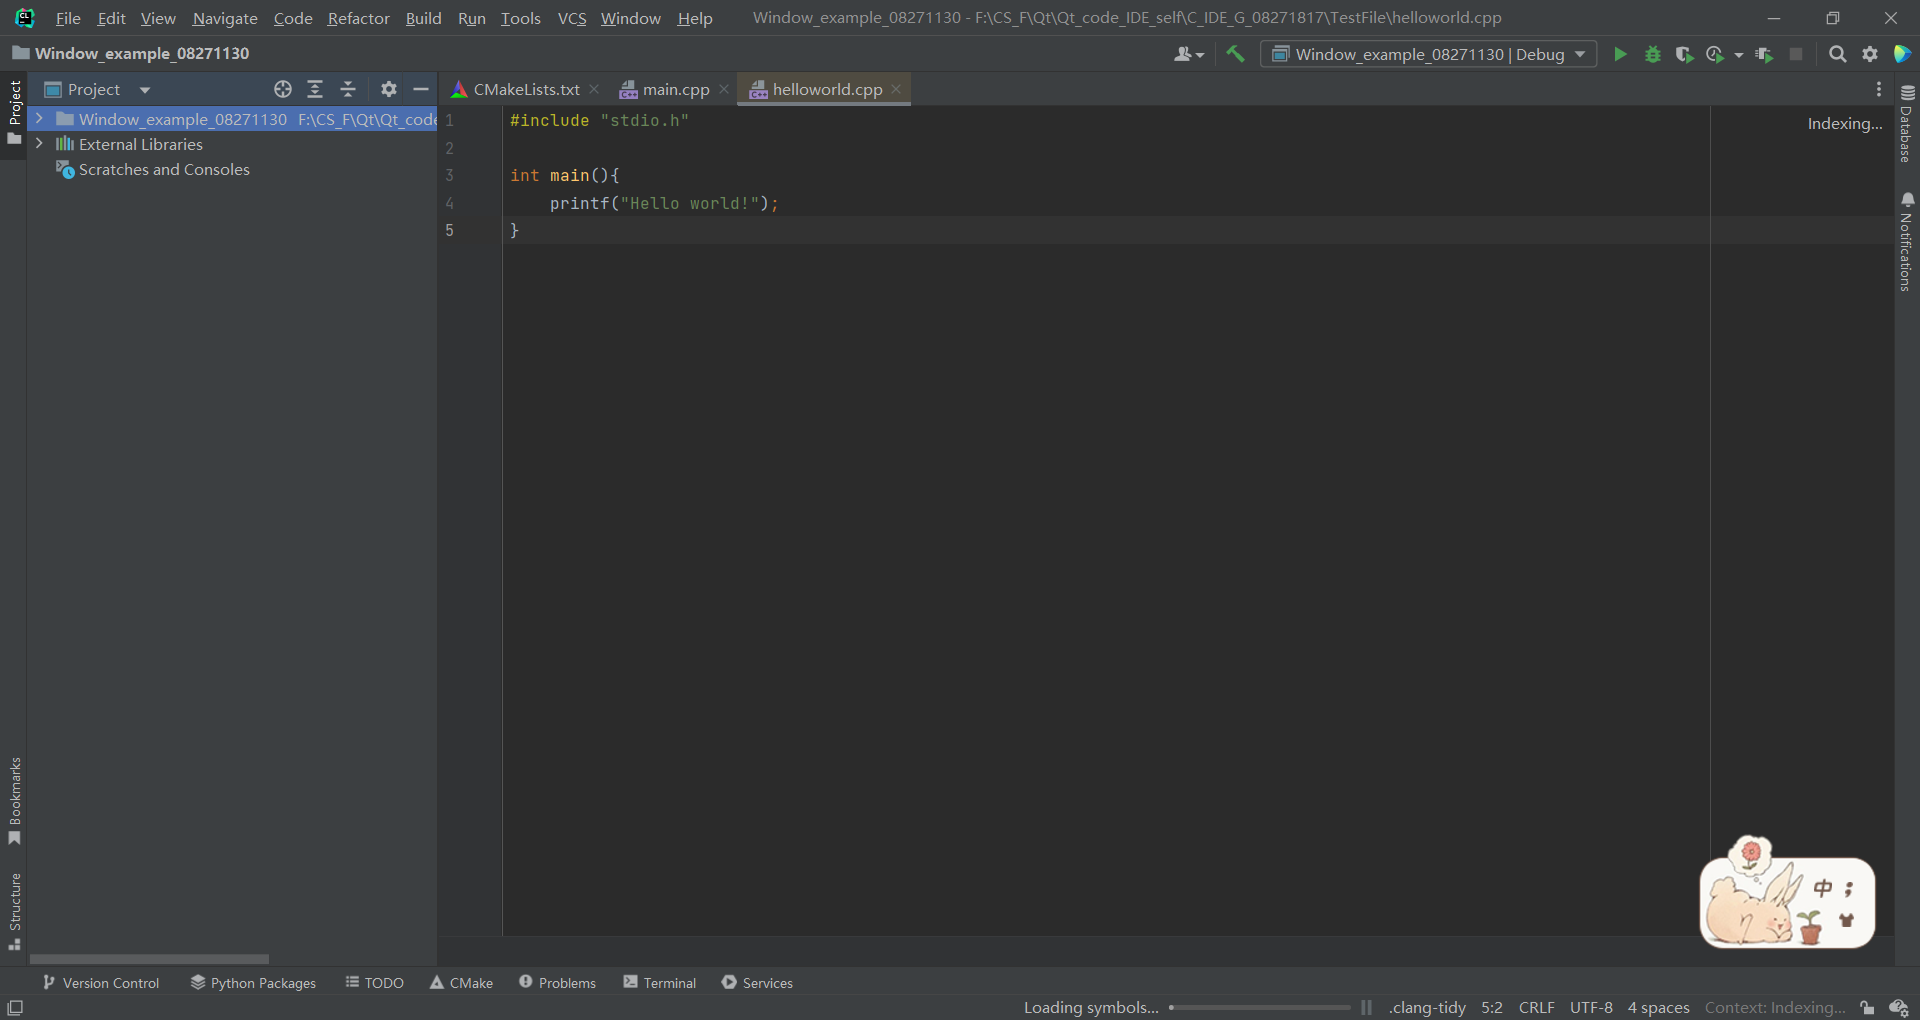Select Opened File in Project panel
This screenshot has width=1920, height=1020.
(x=283, y=89)
